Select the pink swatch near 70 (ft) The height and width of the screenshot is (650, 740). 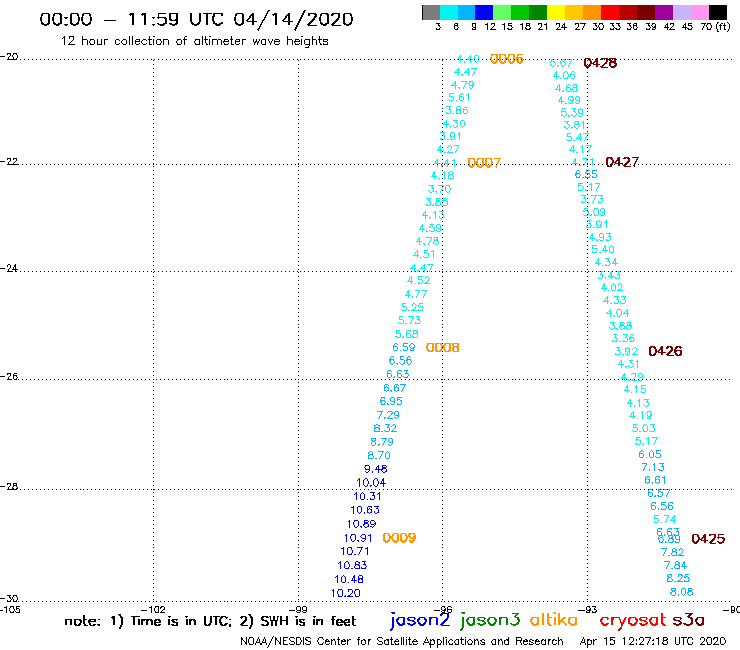[x=699, y=12]
